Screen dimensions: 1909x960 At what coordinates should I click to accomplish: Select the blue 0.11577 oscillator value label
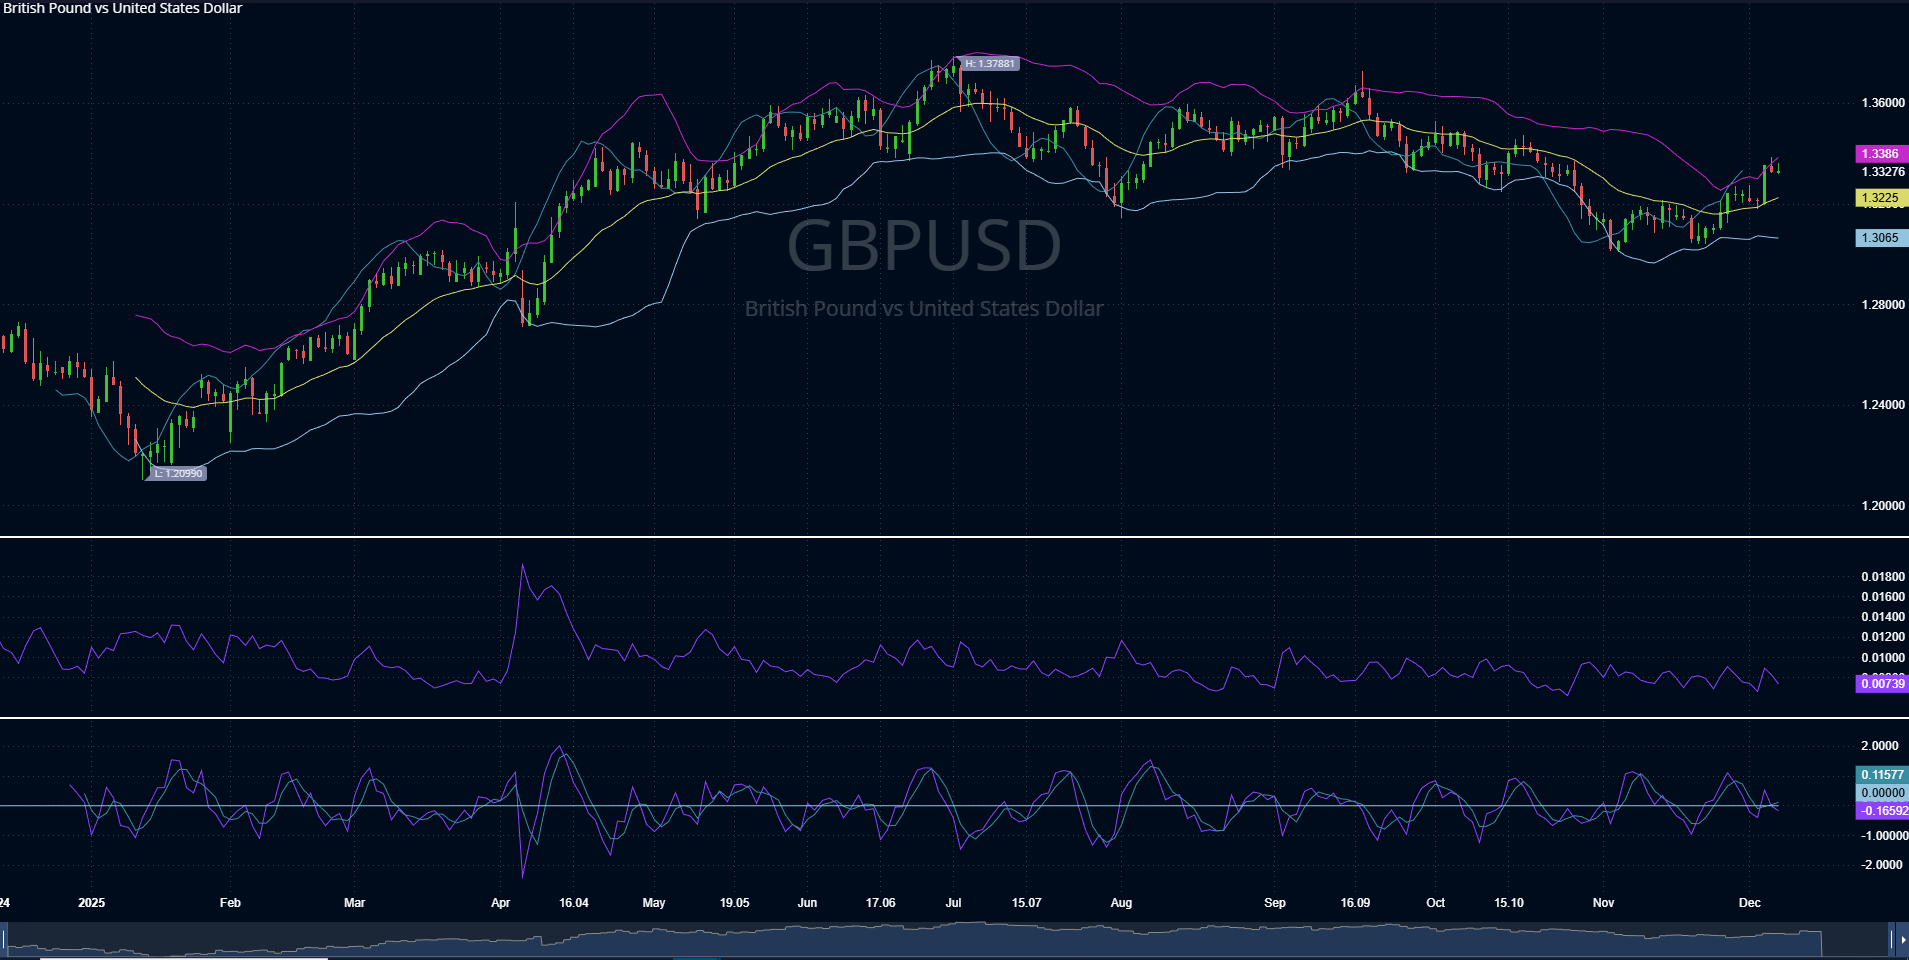point(1881,774)
